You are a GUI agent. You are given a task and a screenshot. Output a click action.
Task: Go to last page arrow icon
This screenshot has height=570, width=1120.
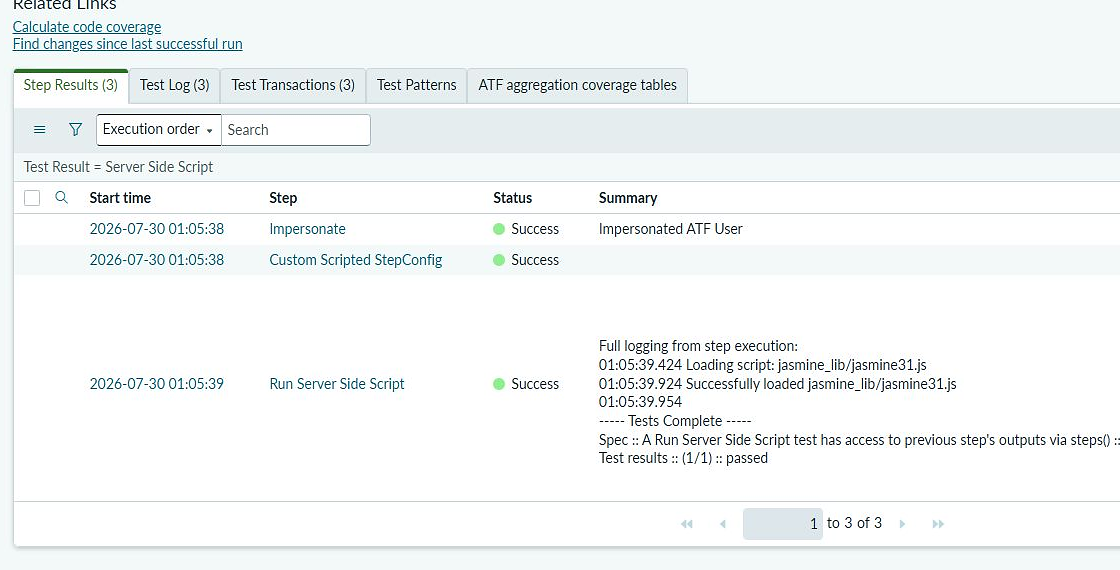(x=939, y=524)
